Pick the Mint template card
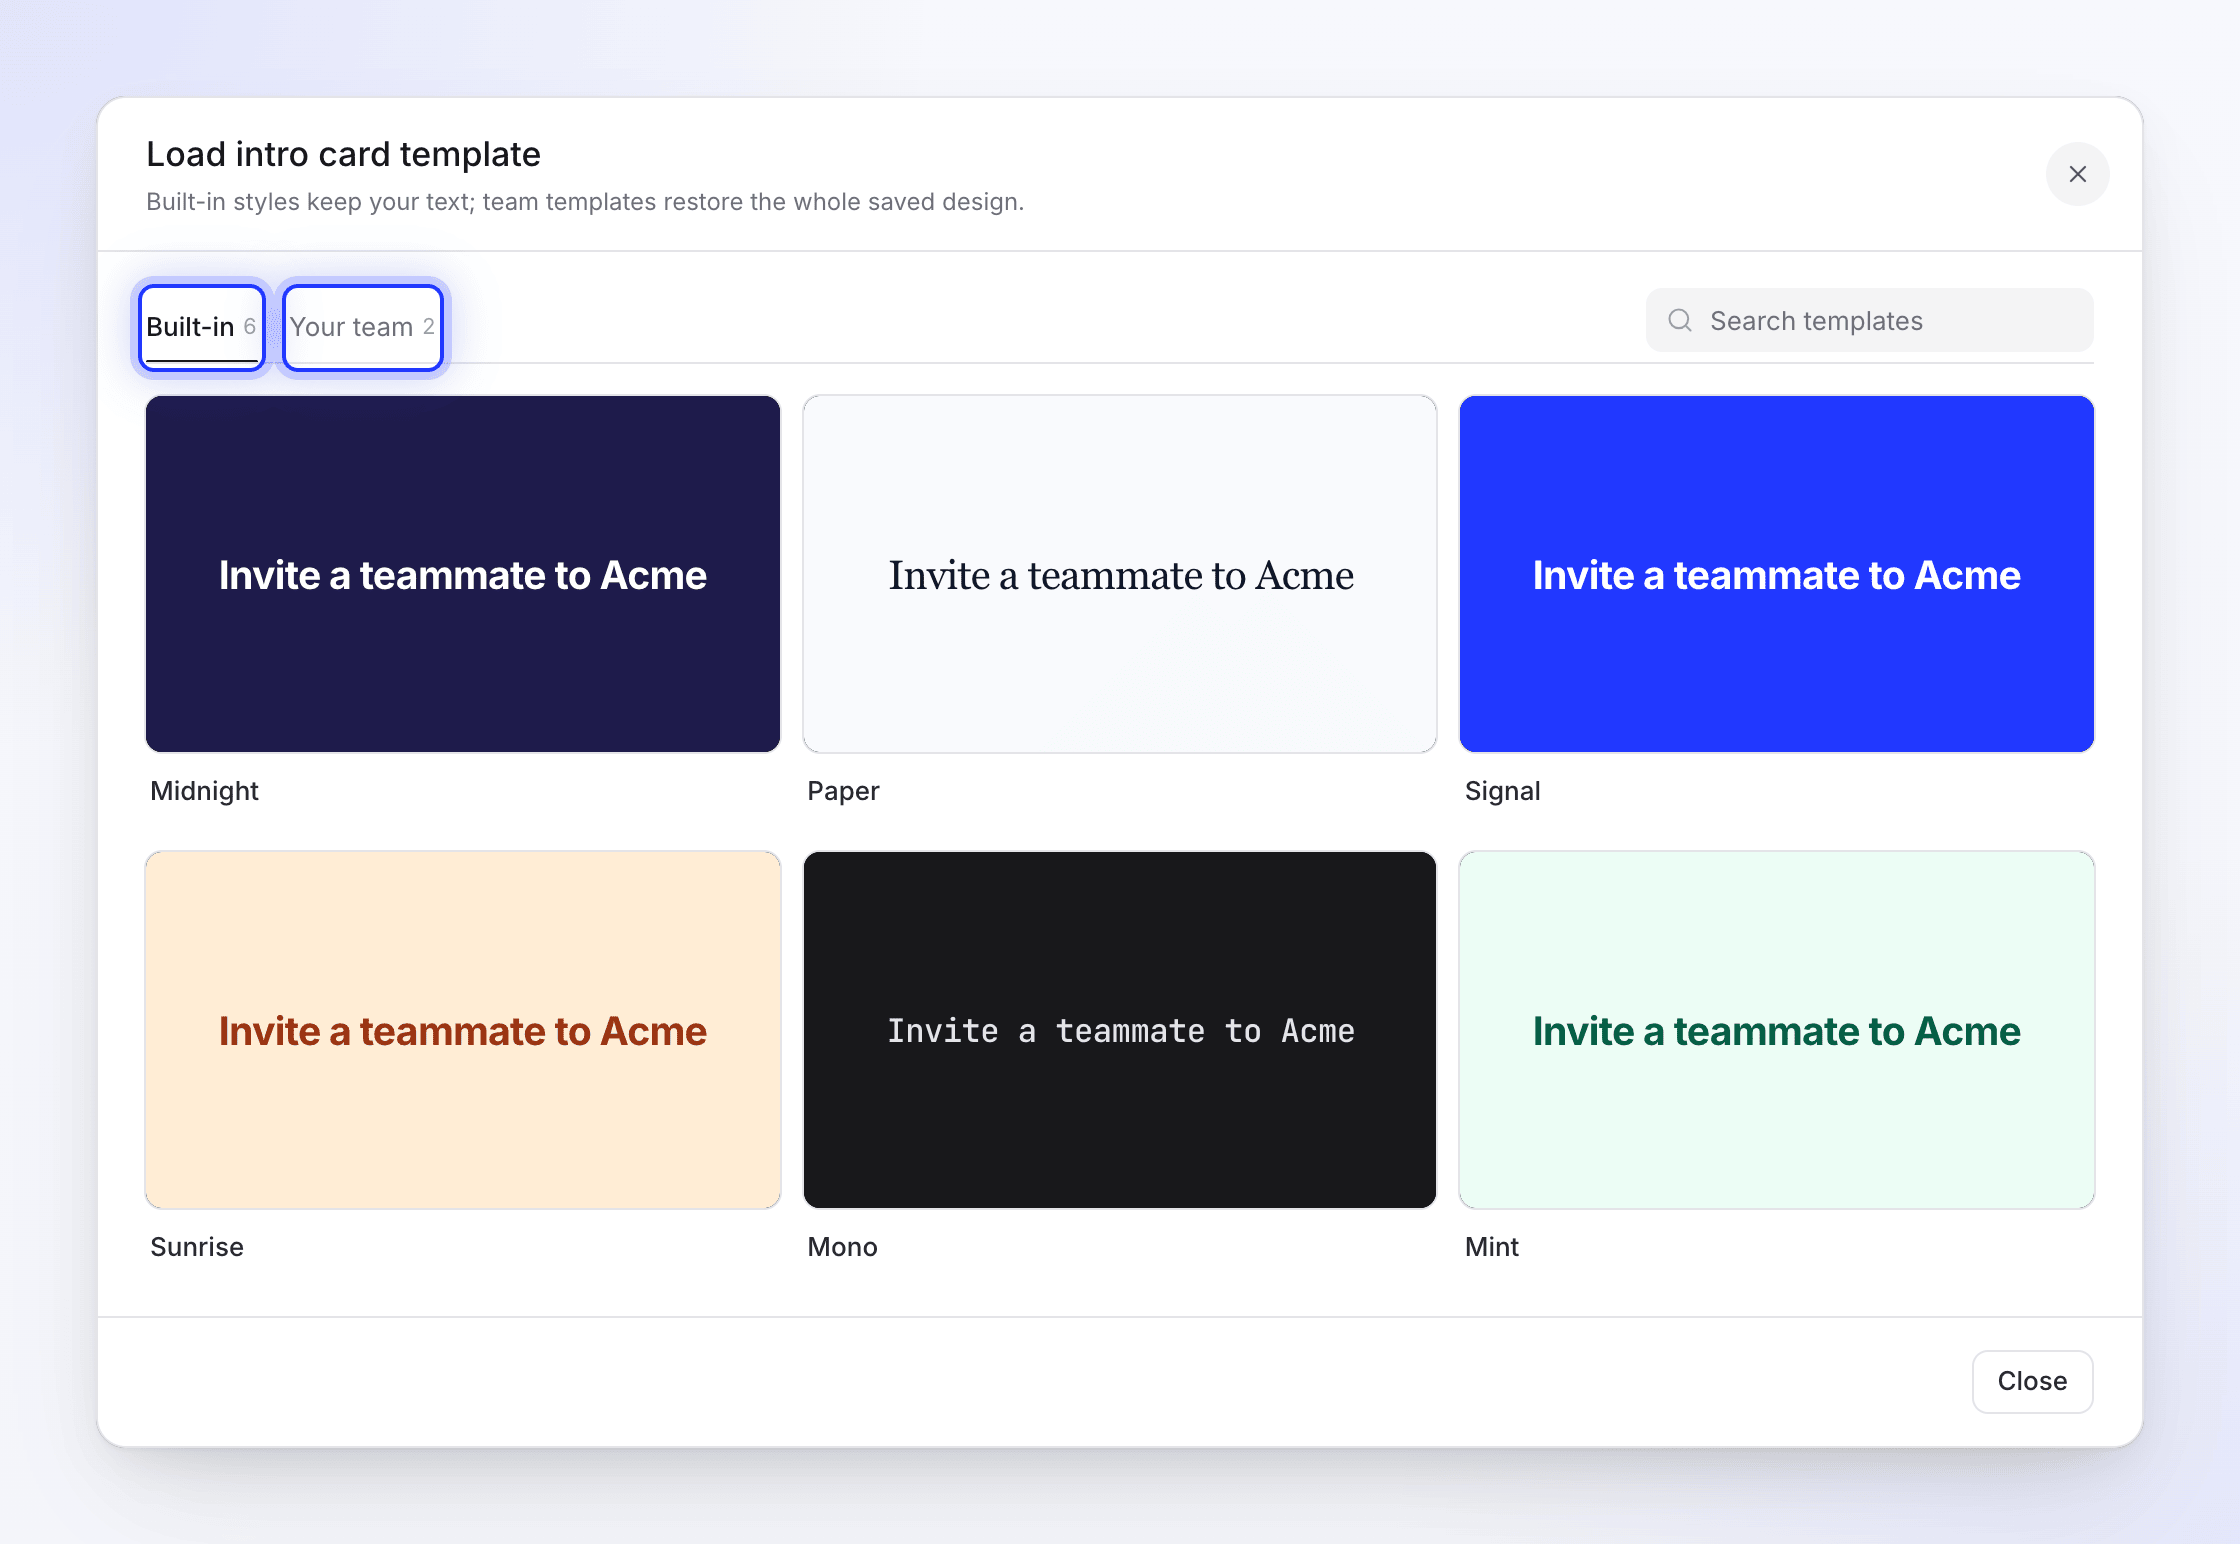 click(1777, 1030)
